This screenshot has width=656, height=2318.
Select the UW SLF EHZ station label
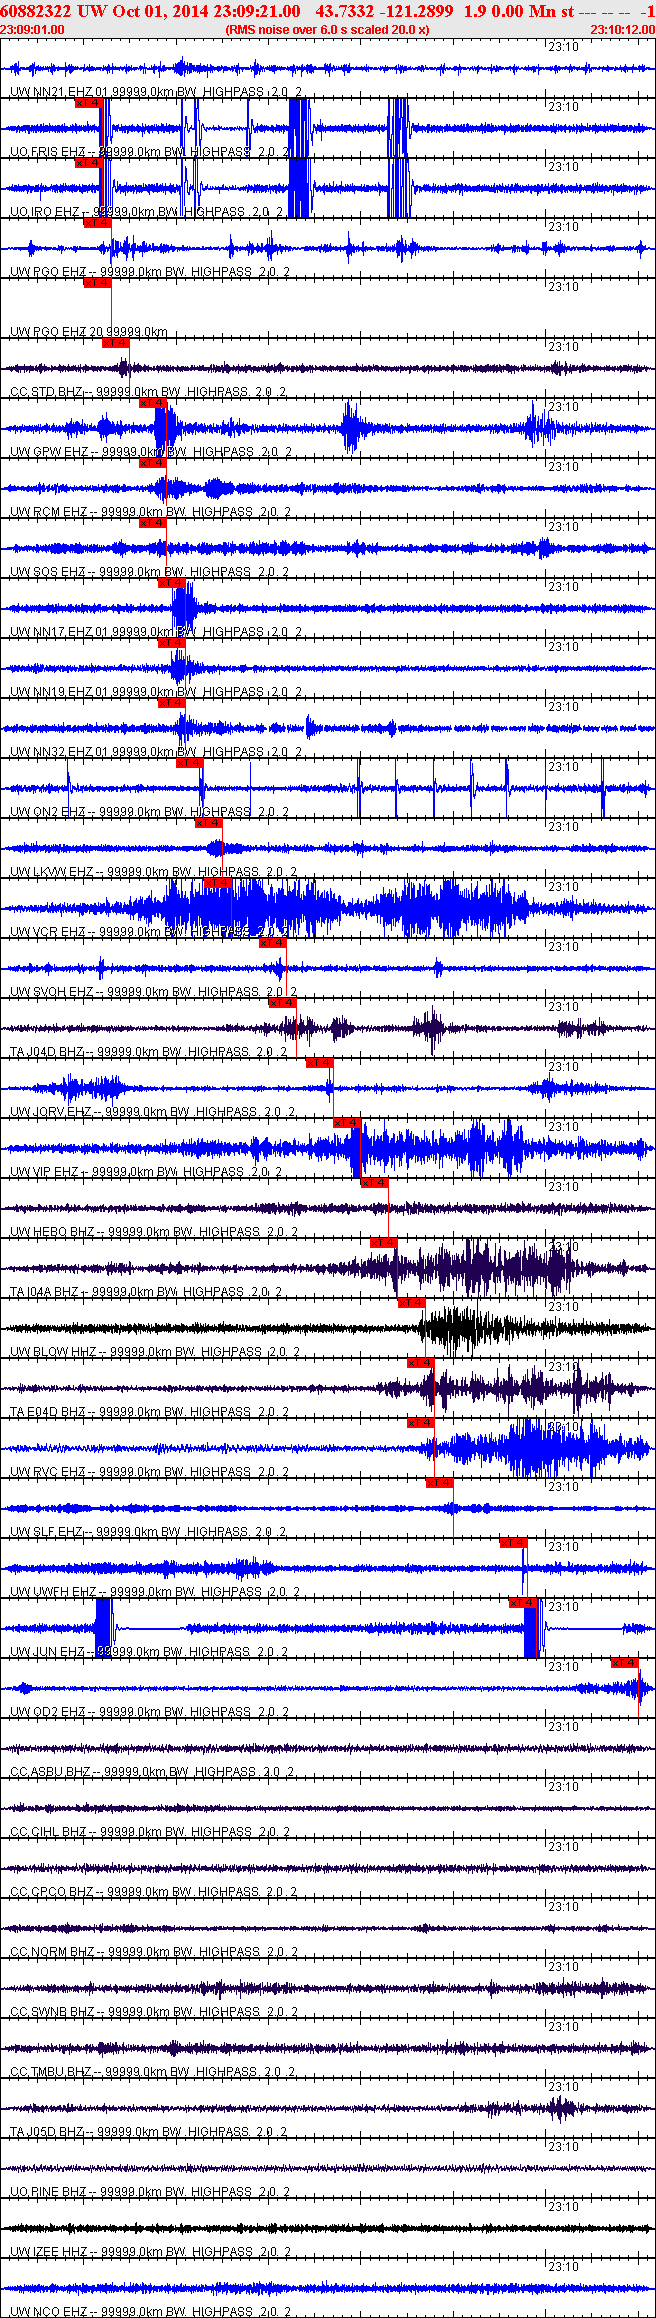pyautogui.click(x=149, y=1532)
